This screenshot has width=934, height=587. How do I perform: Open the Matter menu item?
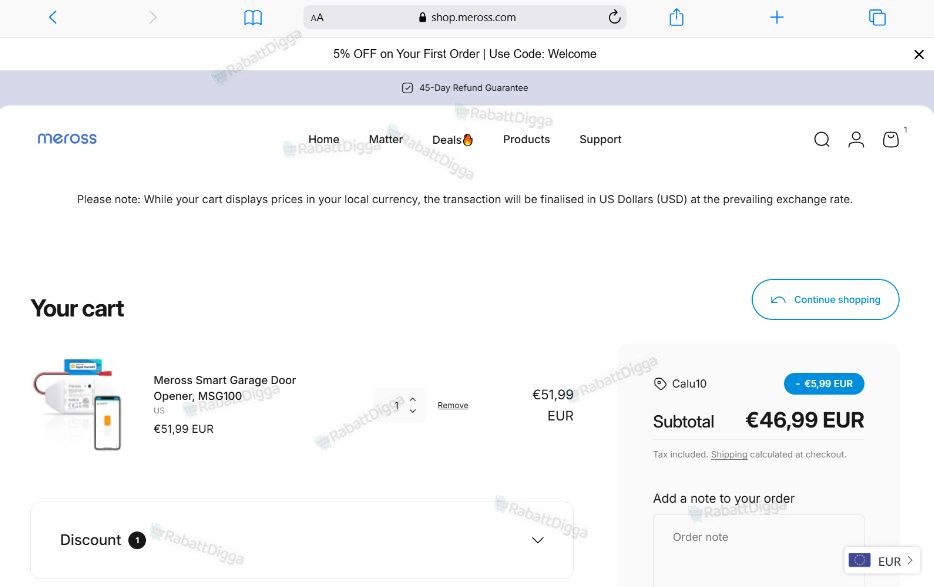coord(386,139)
